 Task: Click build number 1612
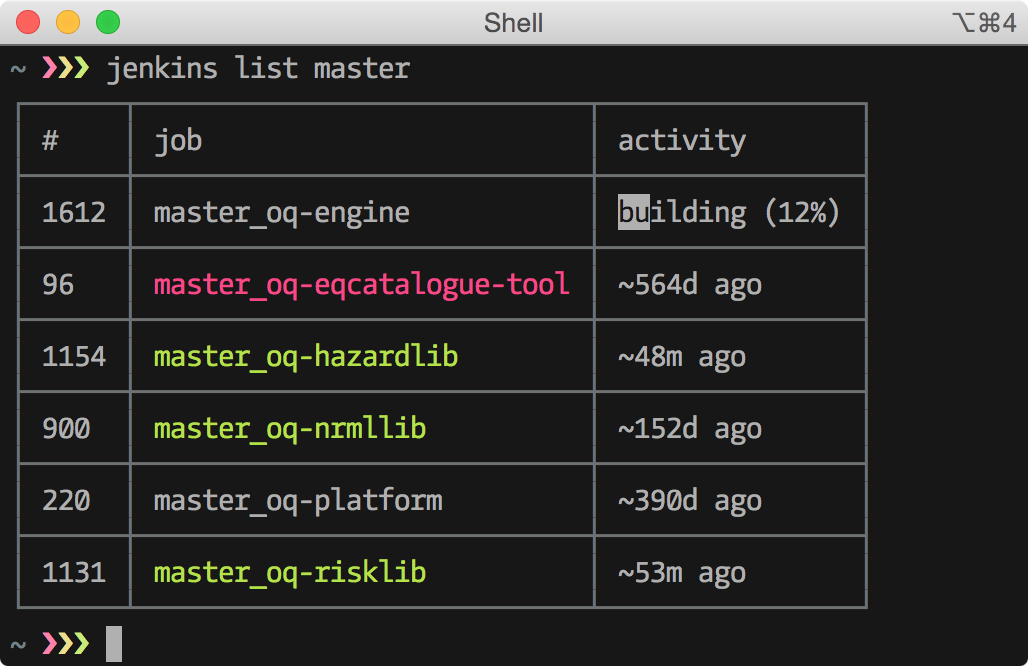[74, 212]
